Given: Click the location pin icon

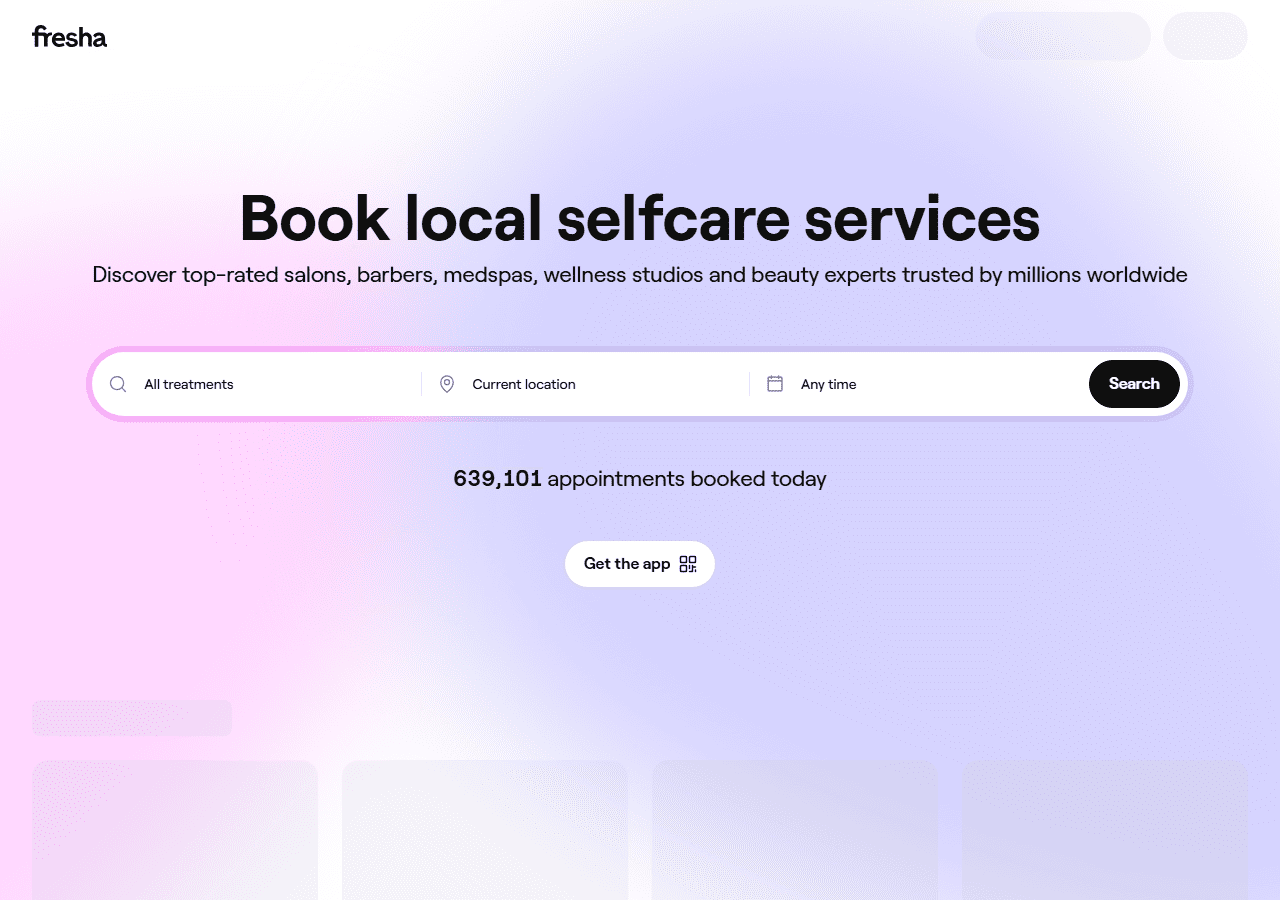Looking at the screenshot, I should 447,384.
